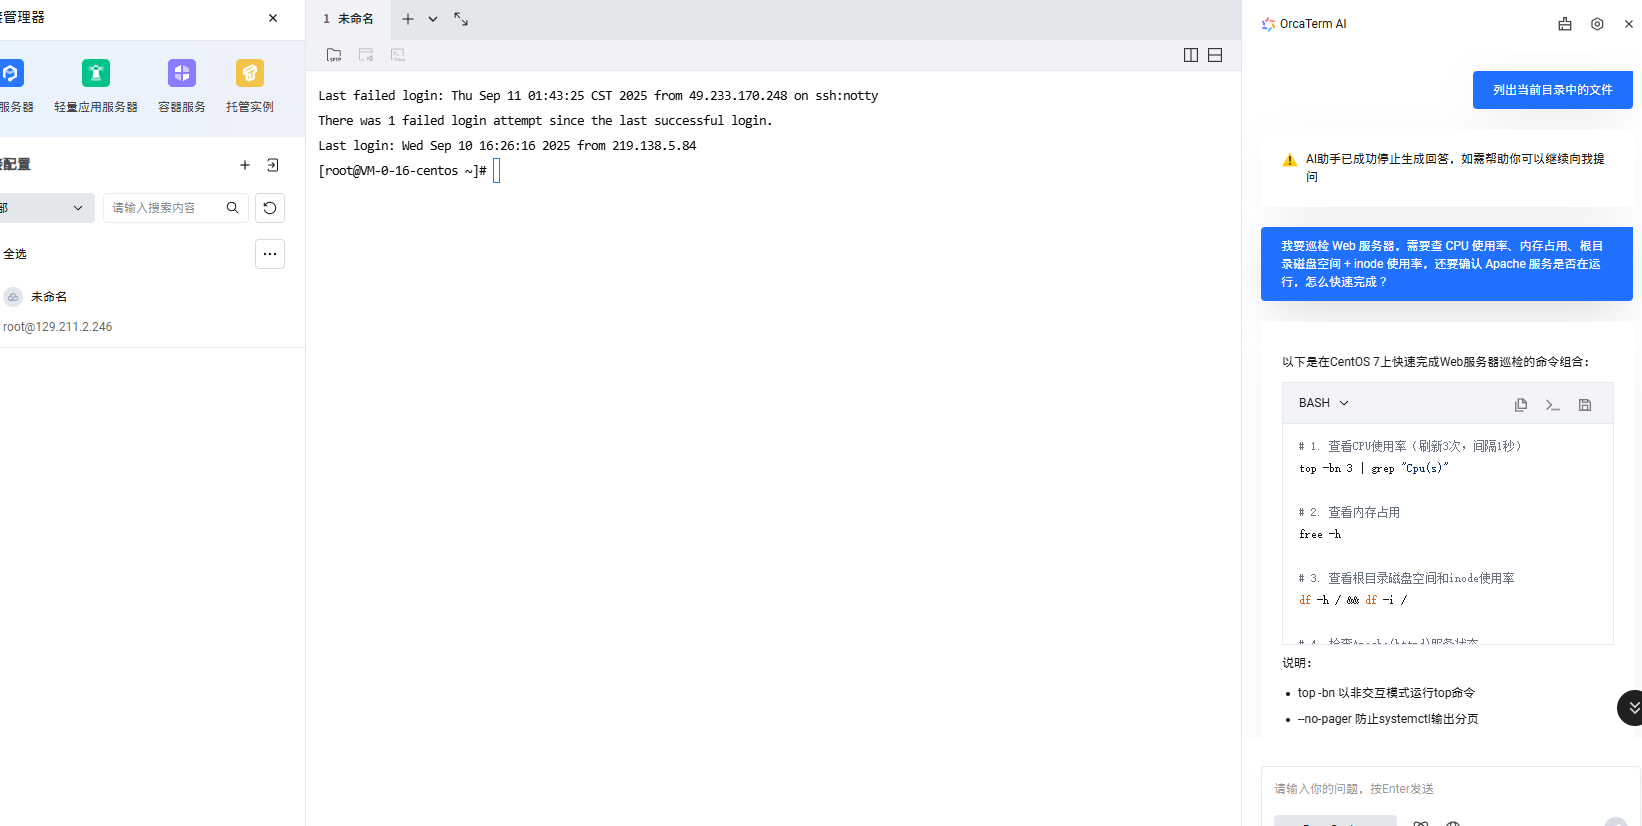Click the blue web server inspection question bubble
The width and height of the screenshot is (1642, 826).
click(x=1447, y=264)
